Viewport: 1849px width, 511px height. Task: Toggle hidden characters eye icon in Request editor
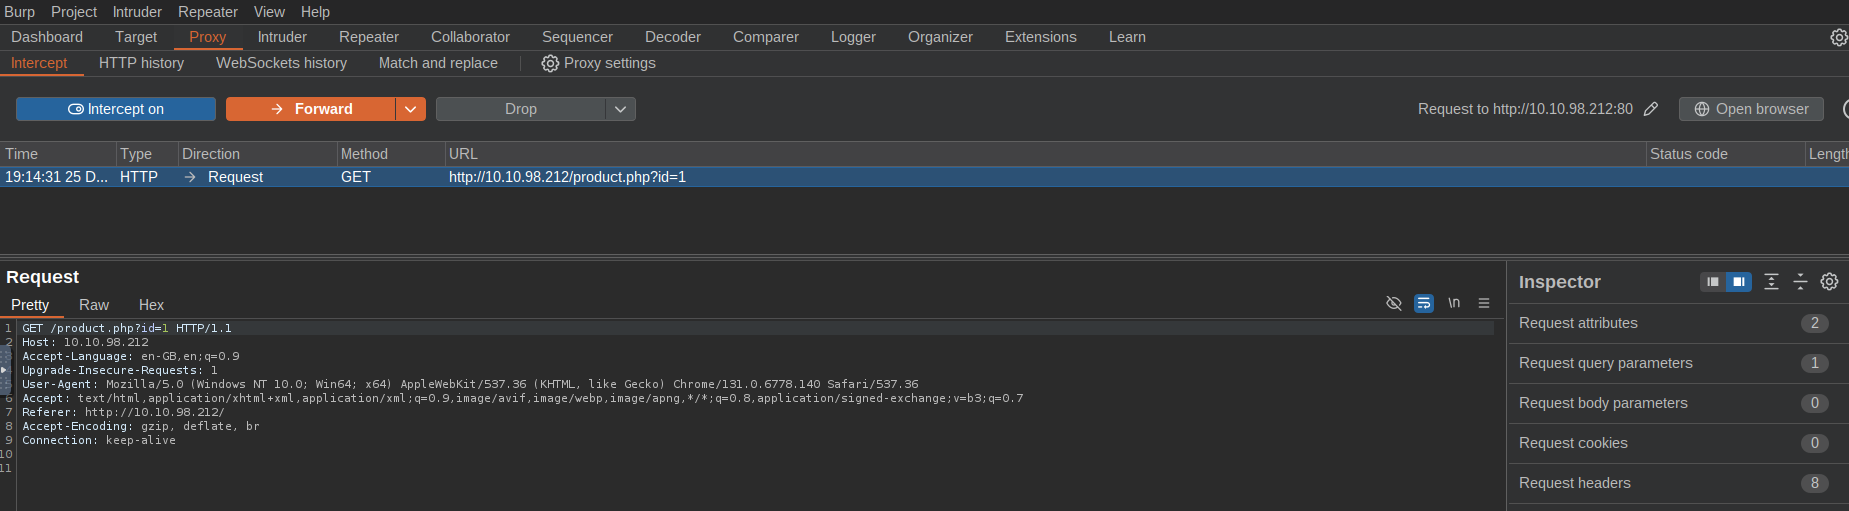pyautogui.click(x=1393, y=303)
